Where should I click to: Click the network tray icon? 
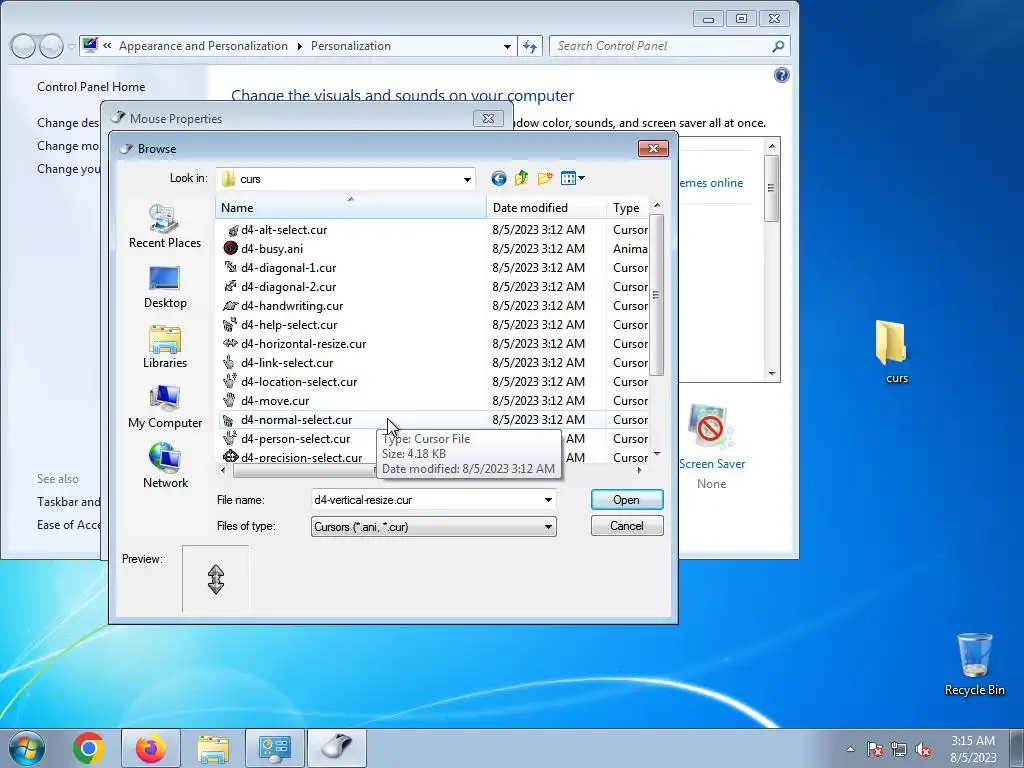(x=899, y=750)
